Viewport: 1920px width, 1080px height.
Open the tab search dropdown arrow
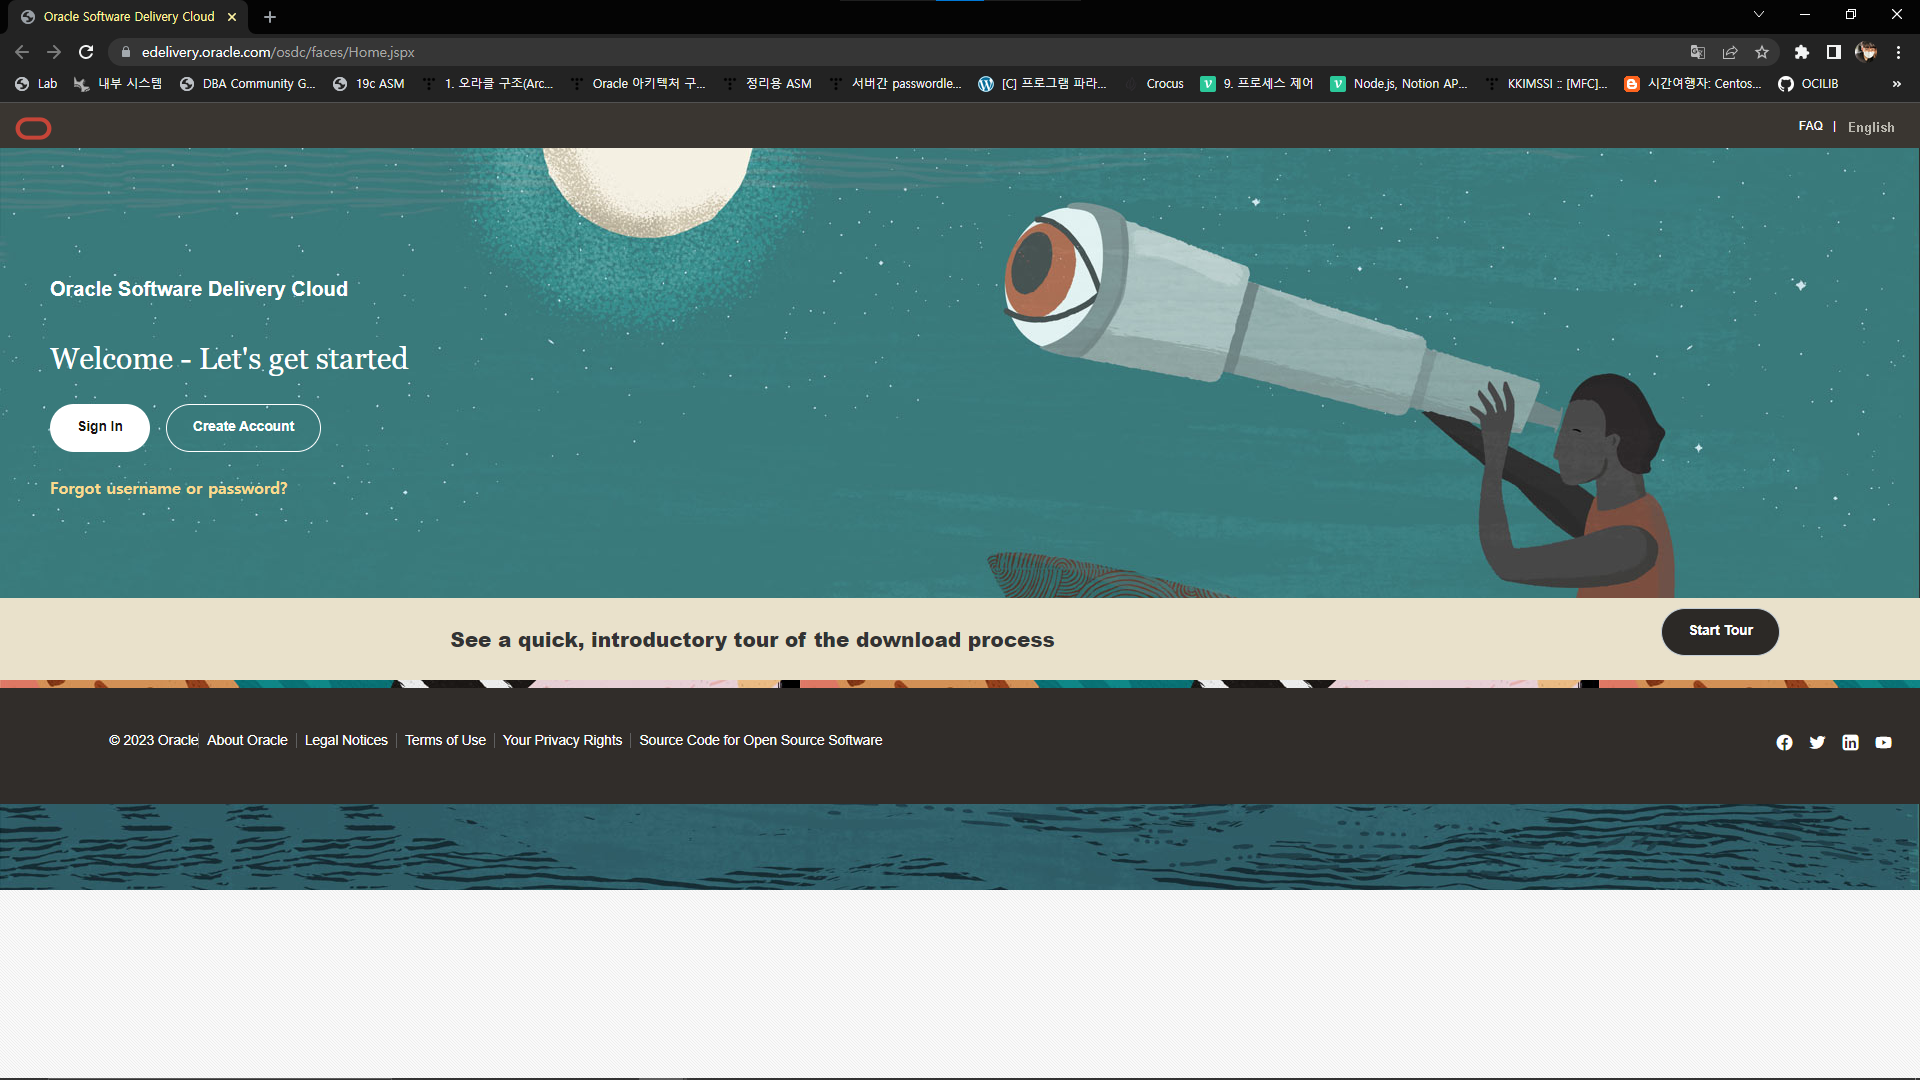tap(1758, 15)
